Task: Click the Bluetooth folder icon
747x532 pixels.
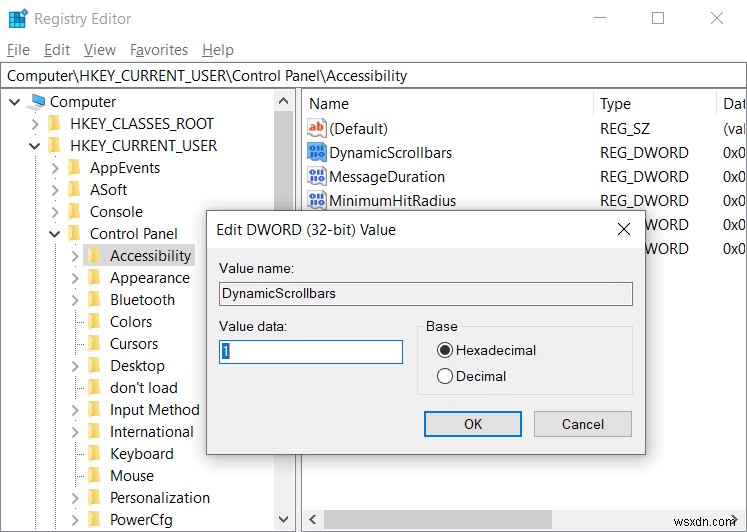Action: [x=94, y=300]
